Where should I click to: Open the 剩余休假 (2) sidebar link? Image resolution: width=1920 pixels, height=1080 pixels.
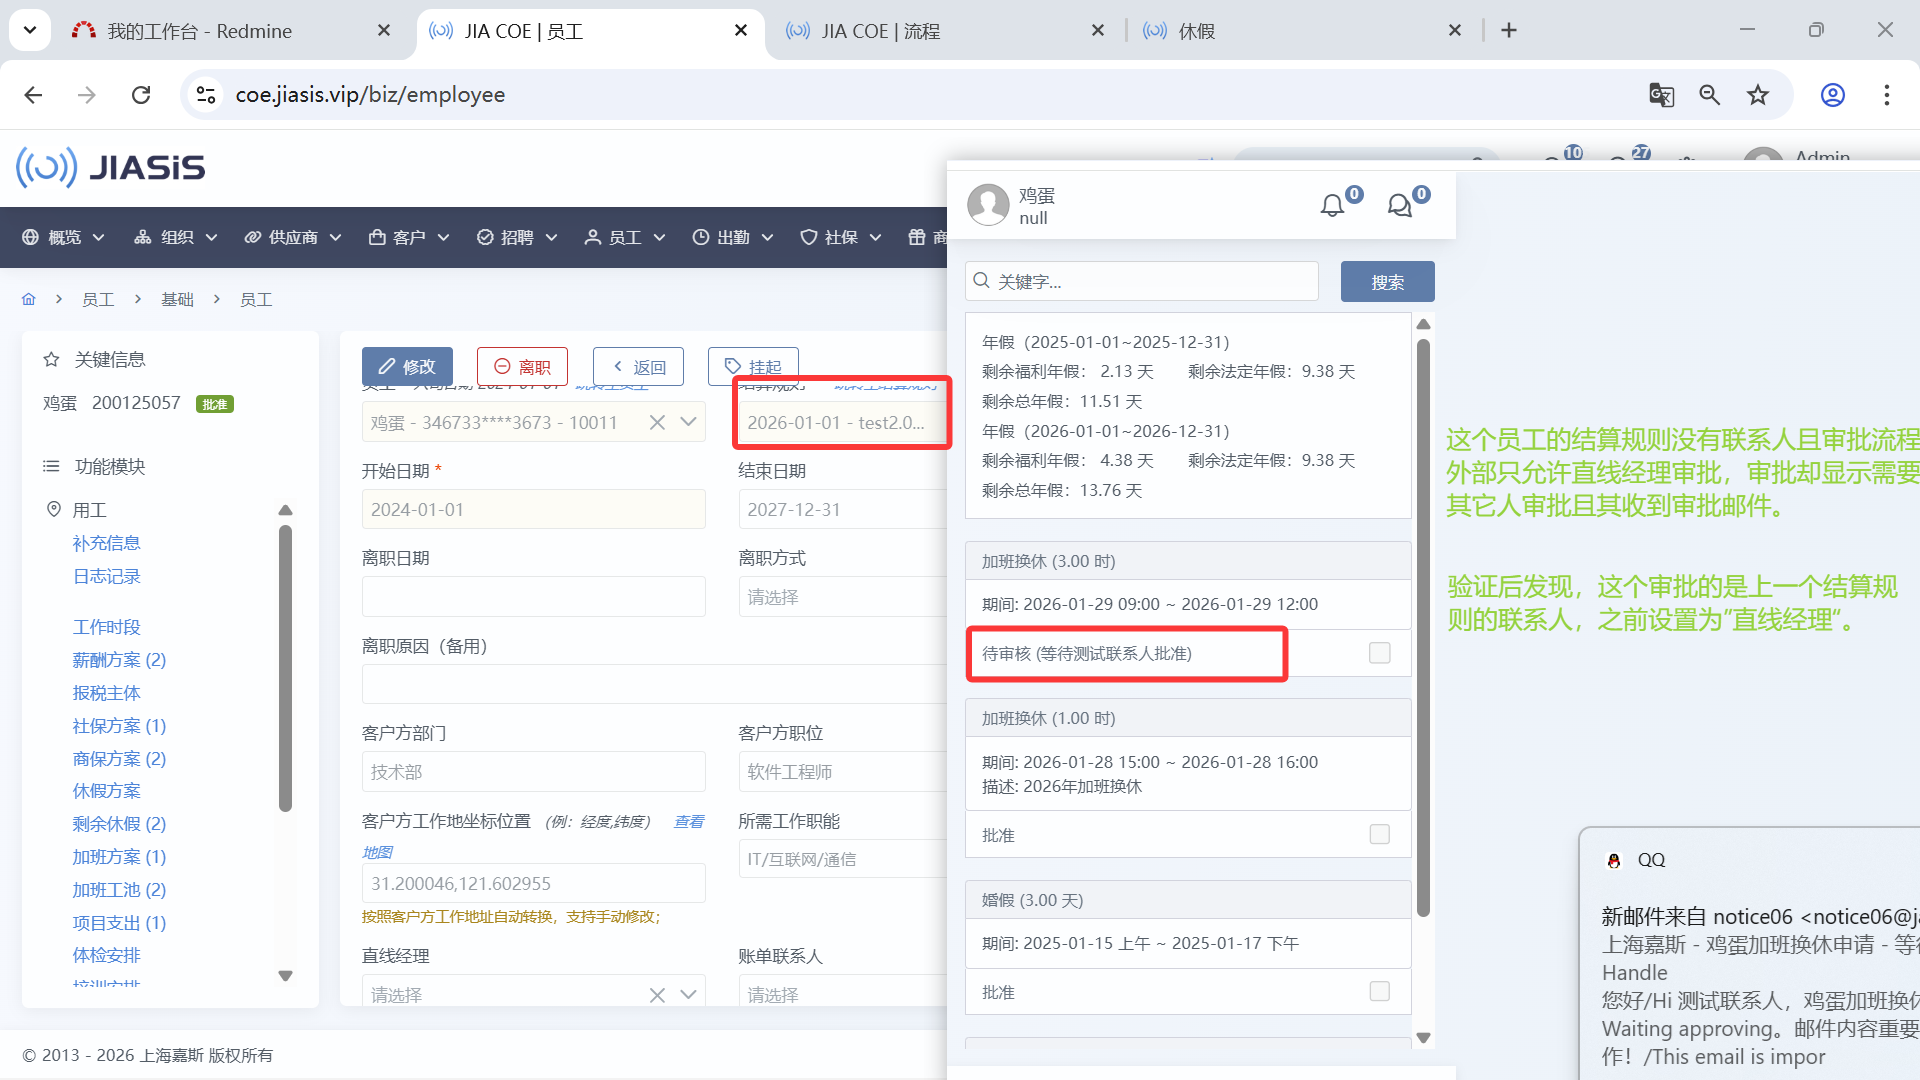[119, 824]
